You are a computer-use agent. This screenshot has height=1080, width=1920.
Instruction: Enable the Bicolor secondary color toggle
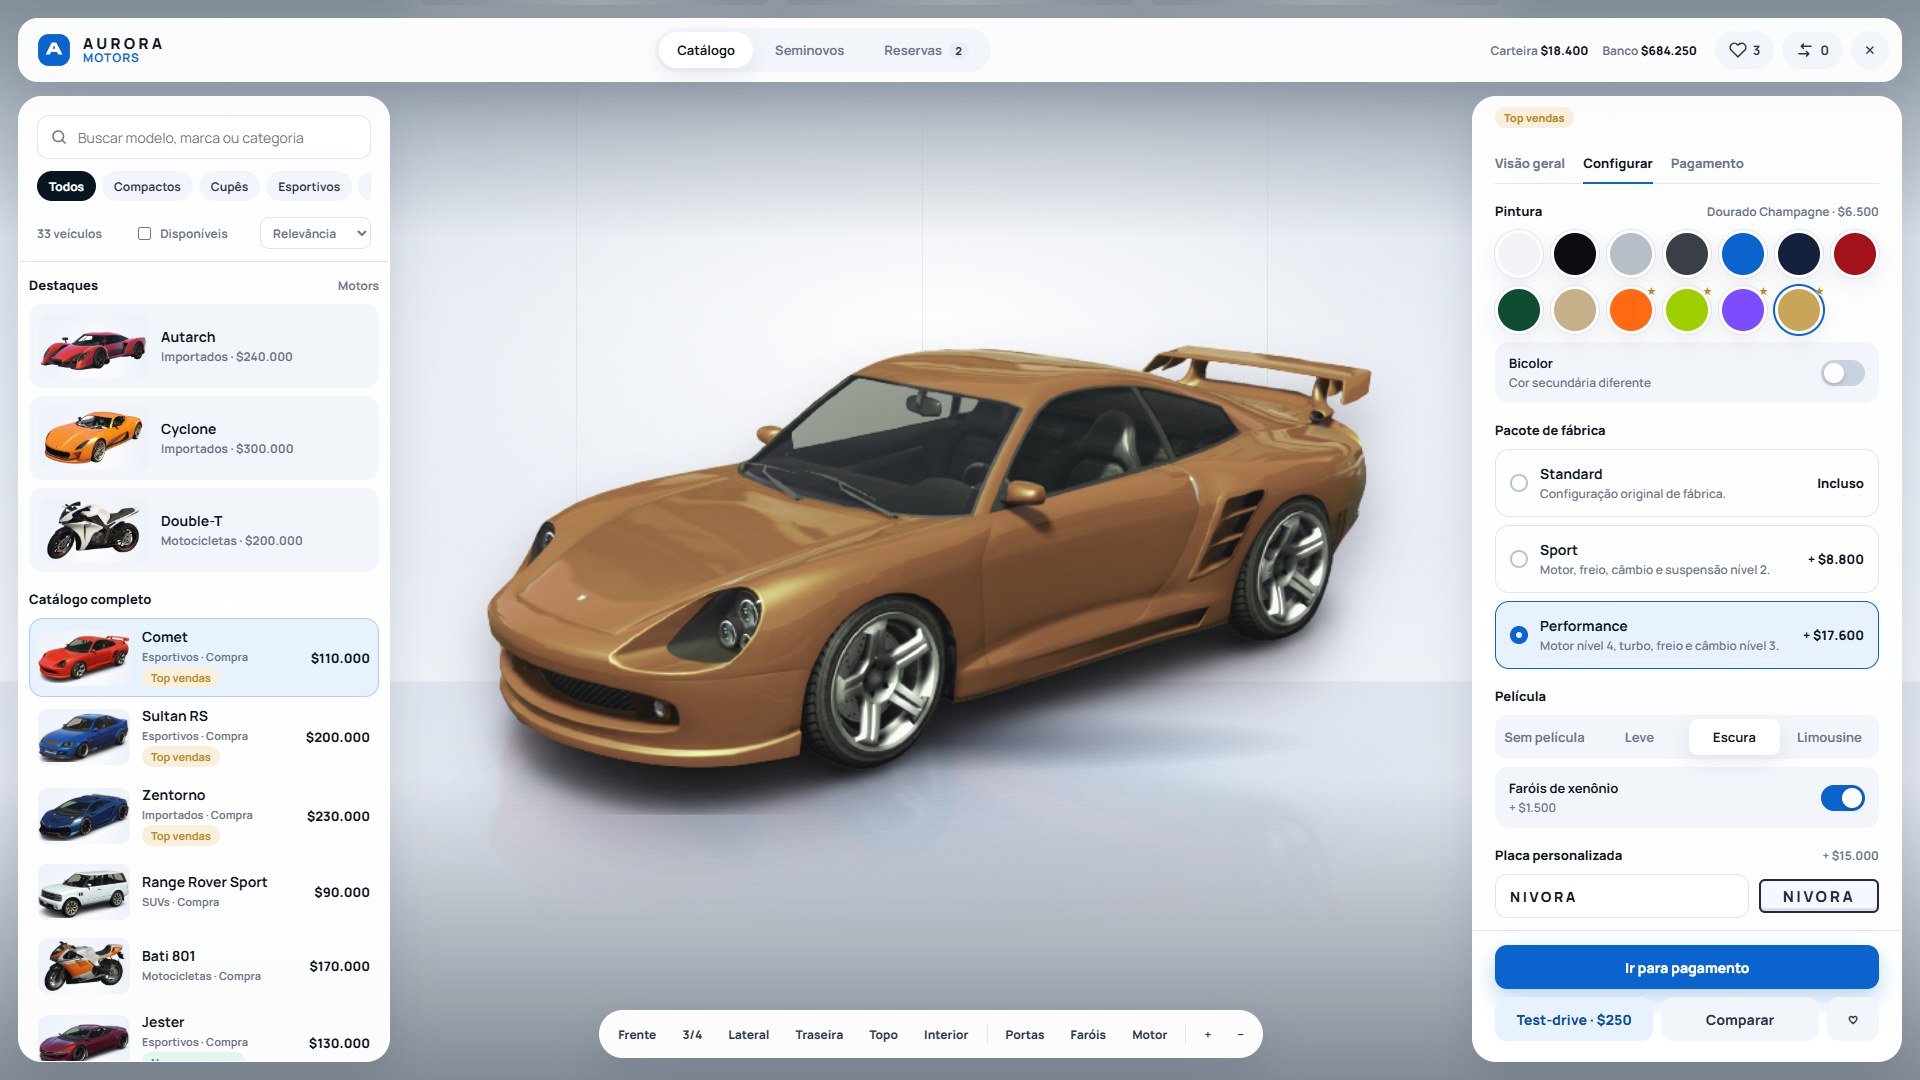click(1842, 373)
